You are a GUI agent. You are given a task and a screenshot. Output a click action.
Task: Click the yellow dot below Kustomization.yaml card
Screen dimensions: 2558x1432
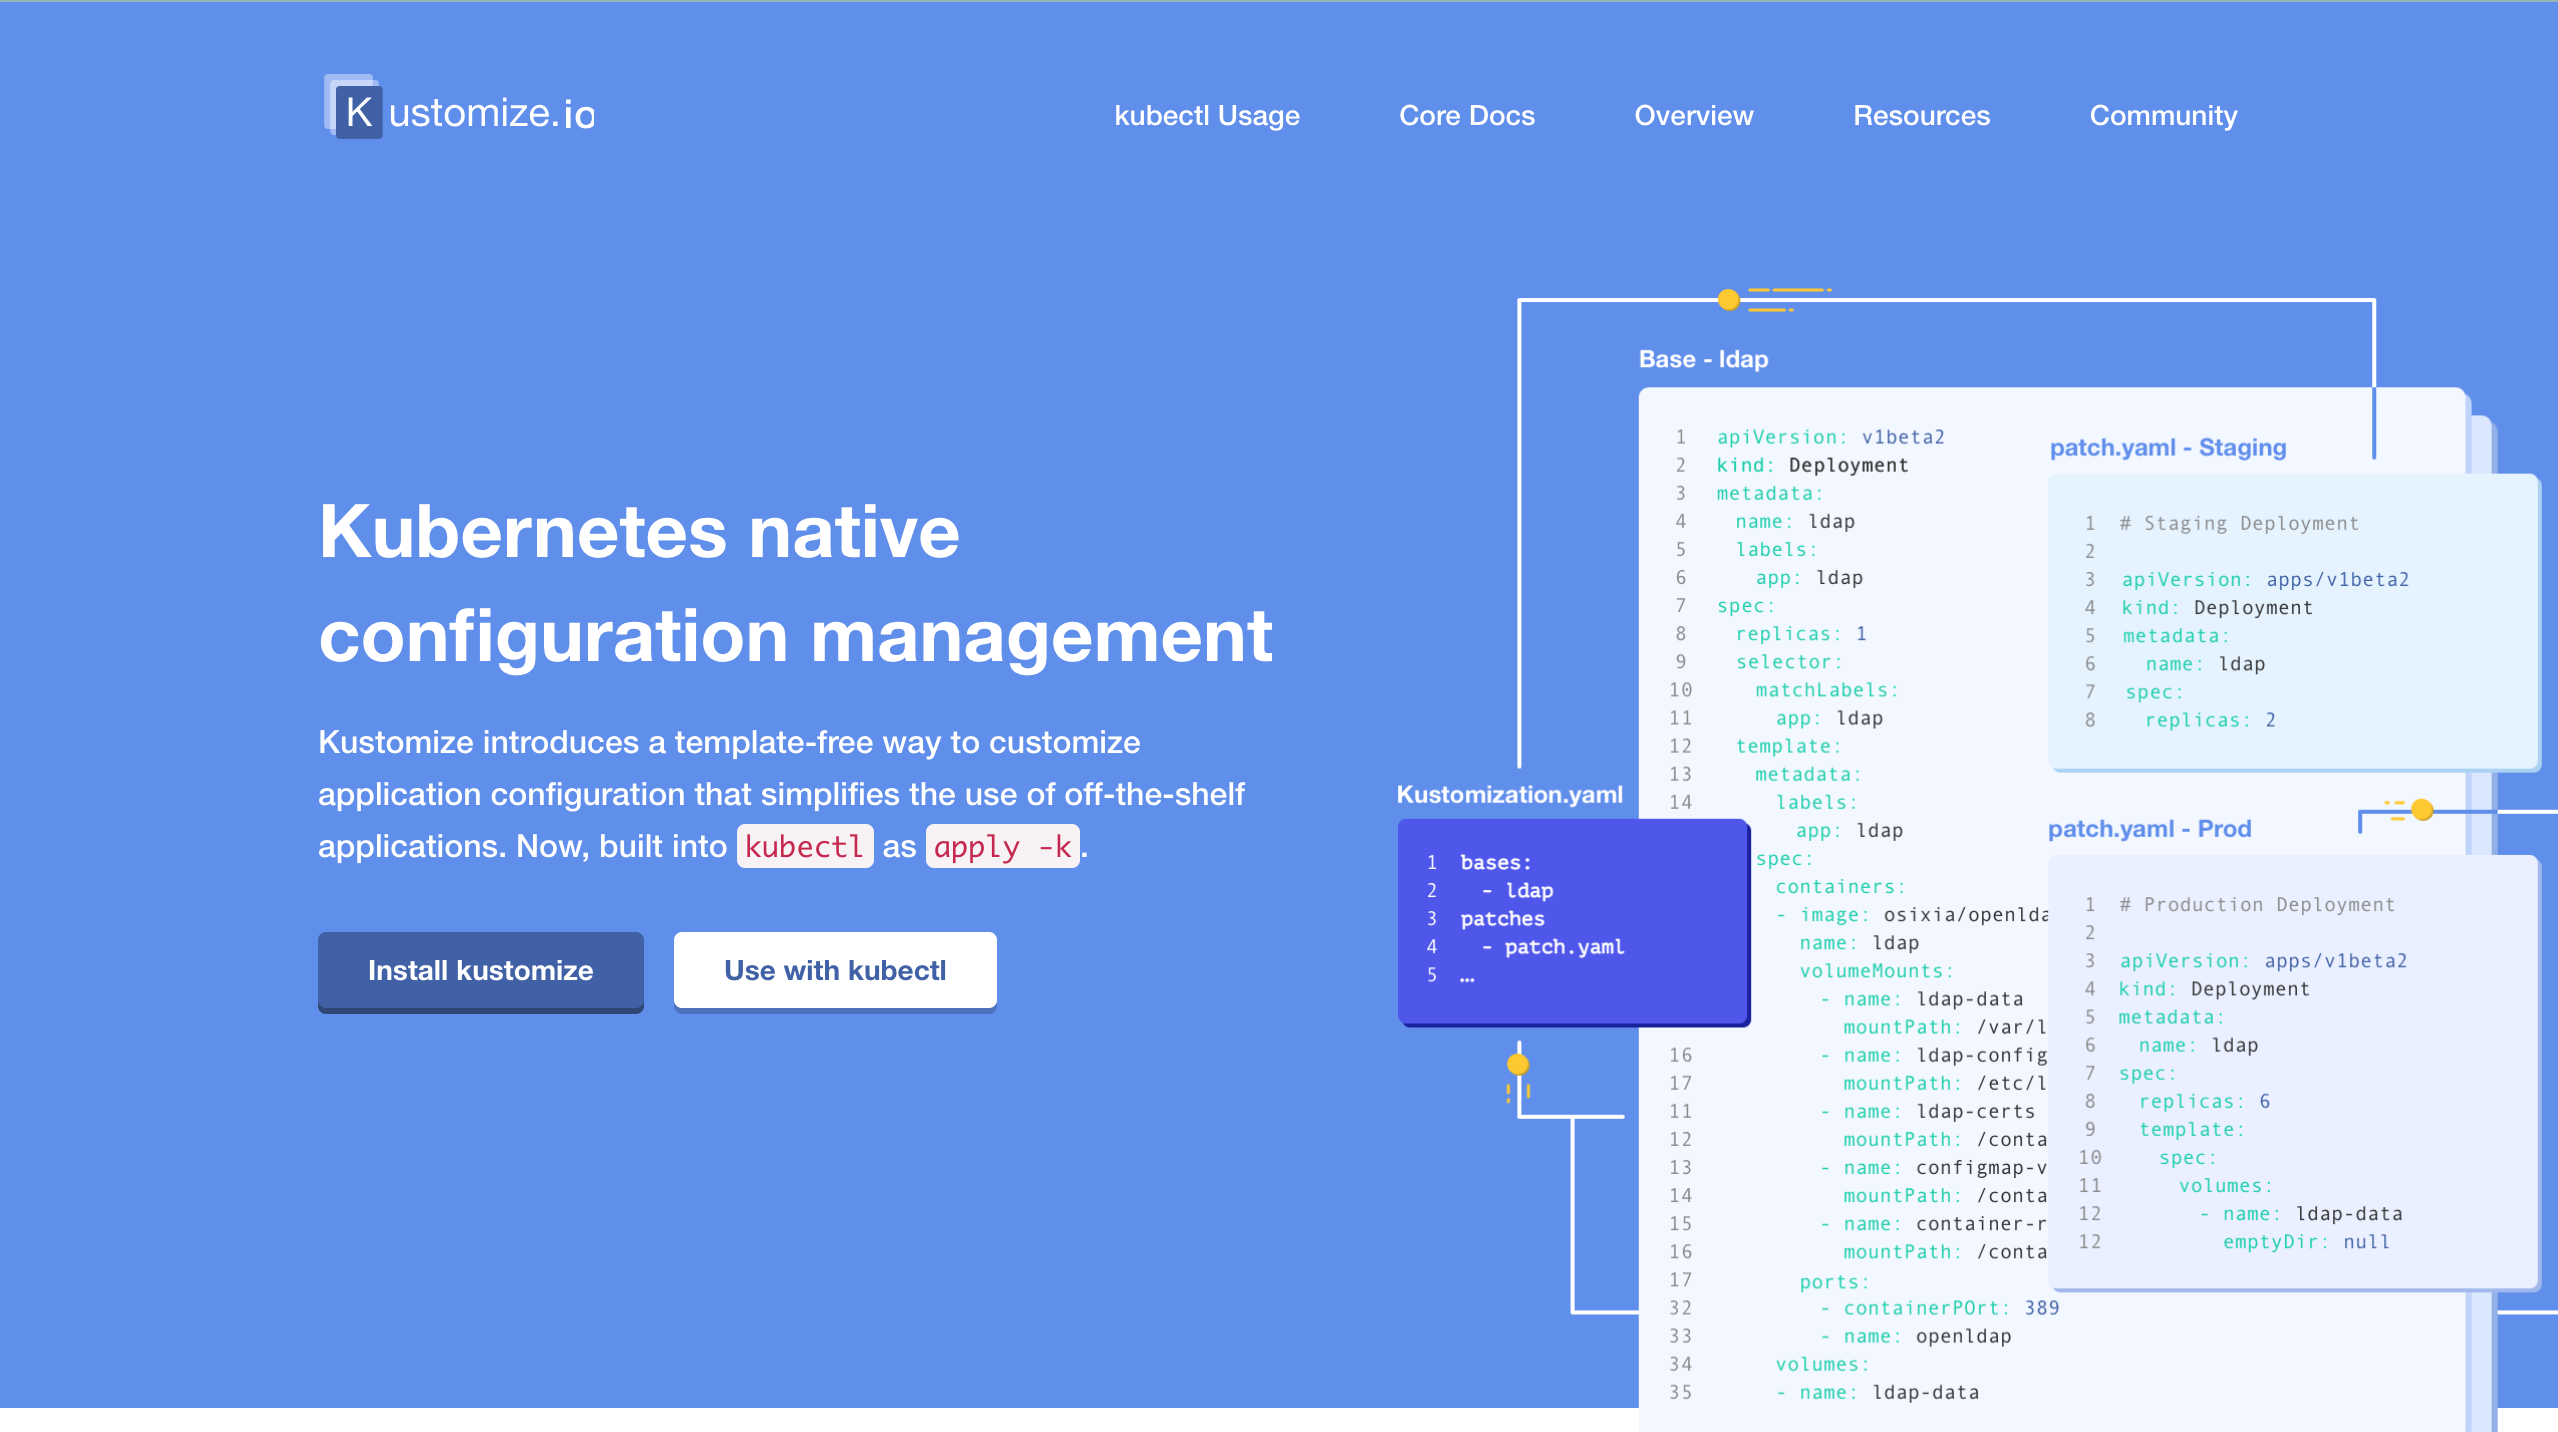(1518, 1064)
